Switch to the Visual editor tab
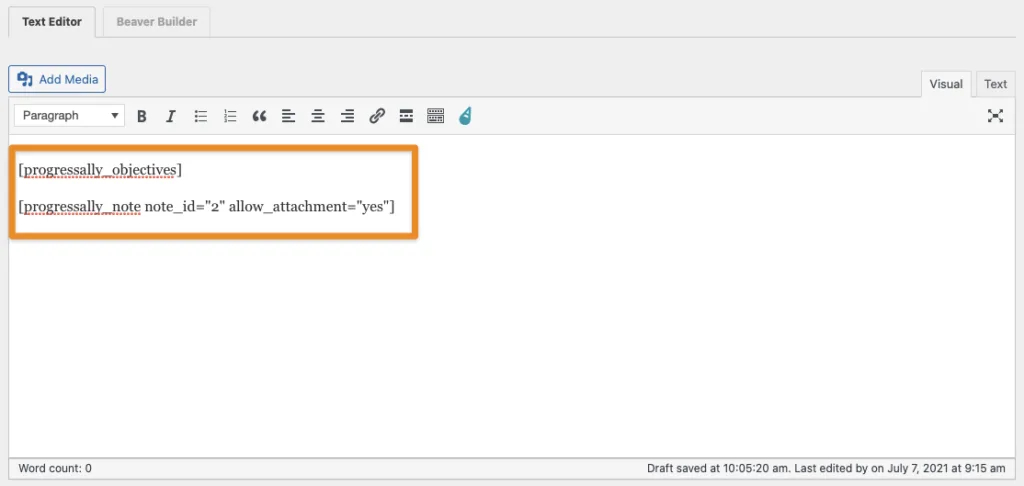The height and width of the screenshot is (486, 1024). click(946, 84)
